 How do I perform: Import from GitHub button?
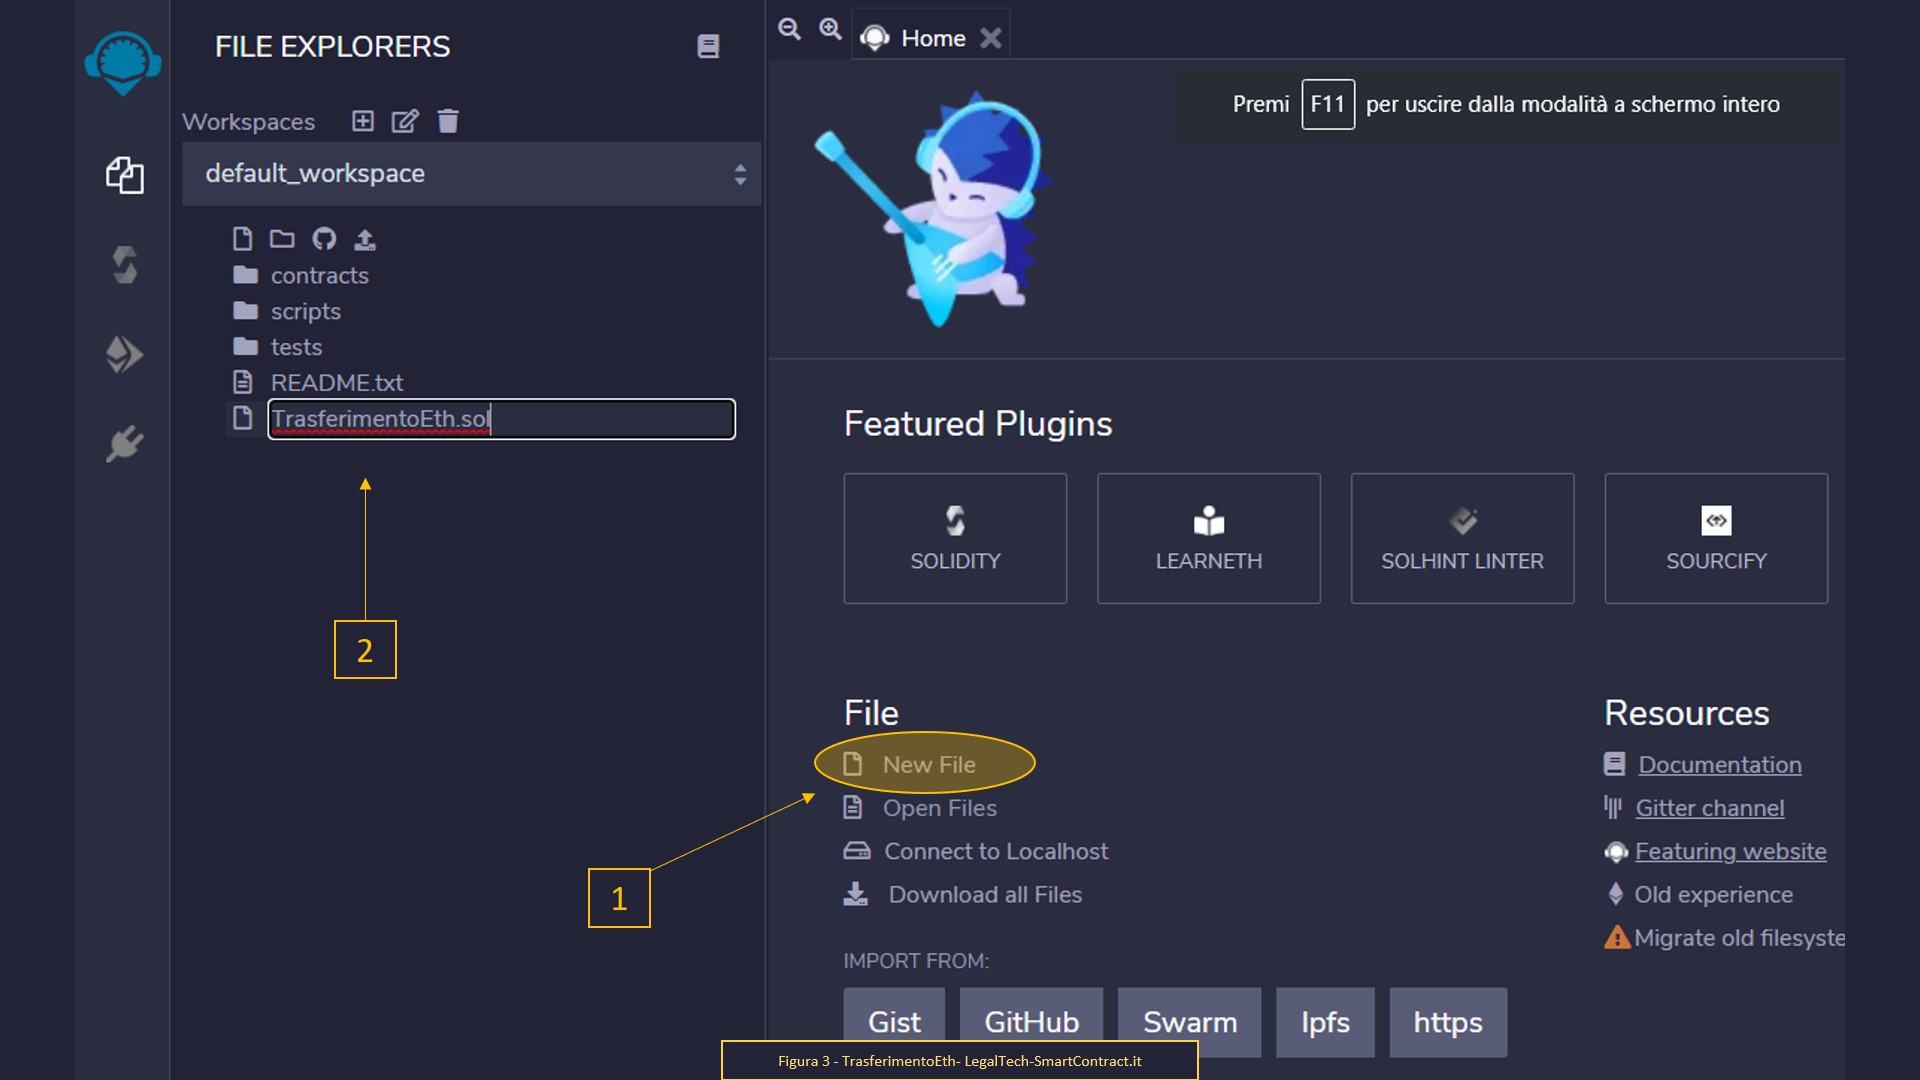pos(1032,1022)
